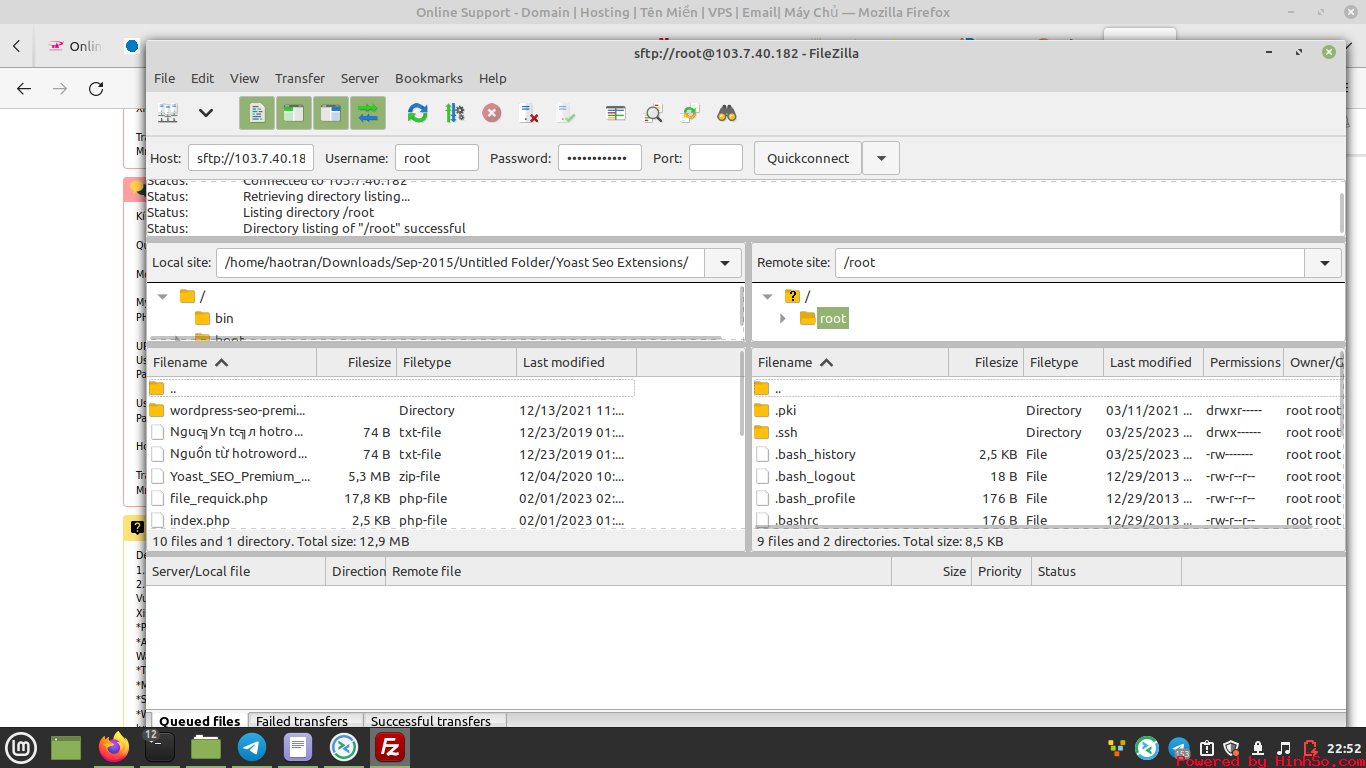Open Firefox from the taskbar
Screen dimensions: 1366x768
(114, 747)
